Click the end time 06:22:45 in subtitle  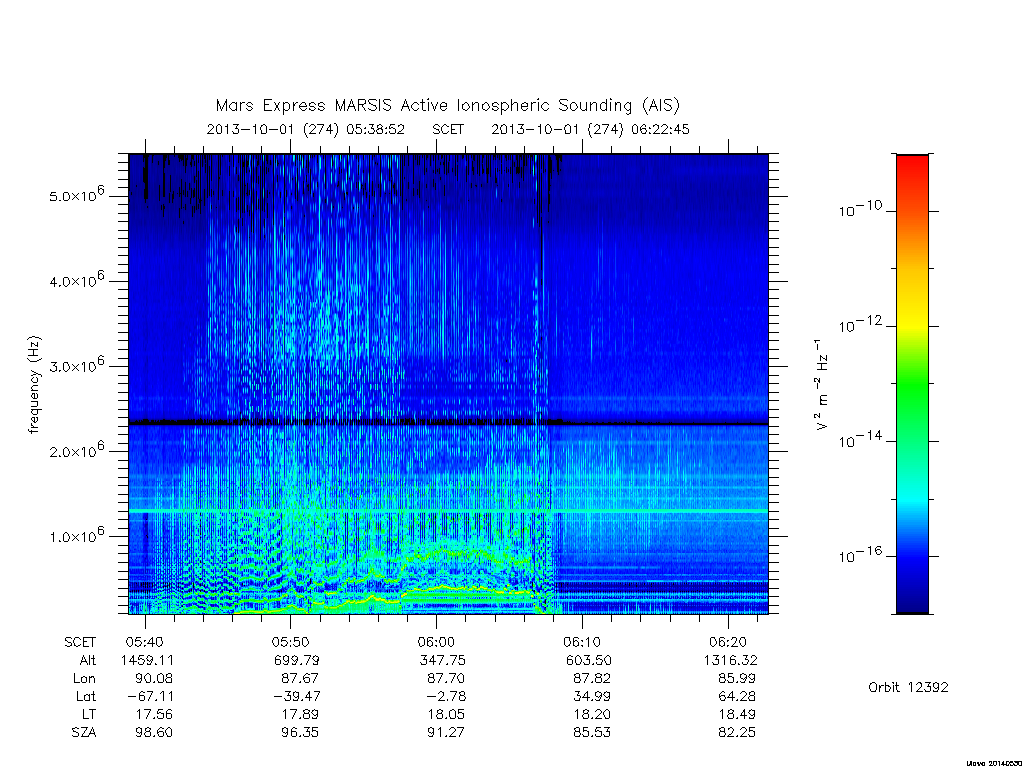pos(660,129)
